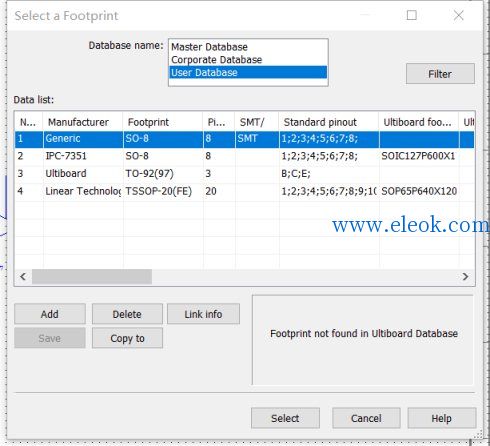The height and width of the screenshot is (446, 490).
Task: Click the scrollbar's right arrow
Action: pyautogui.click(x=465, y=277)
